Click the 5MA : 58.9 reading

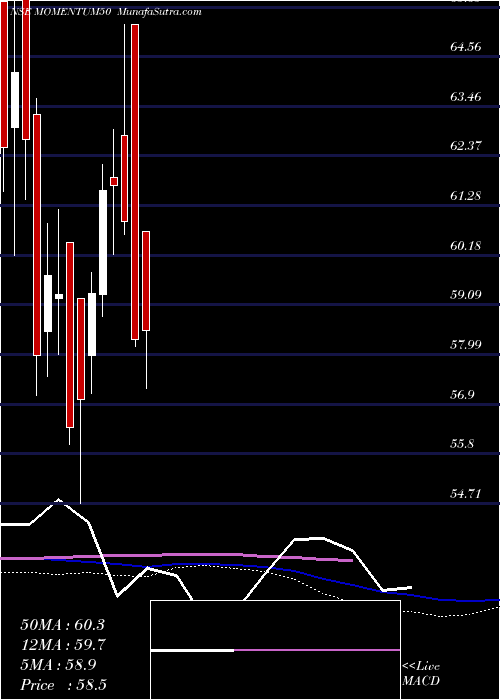click(x=58, y=665)
